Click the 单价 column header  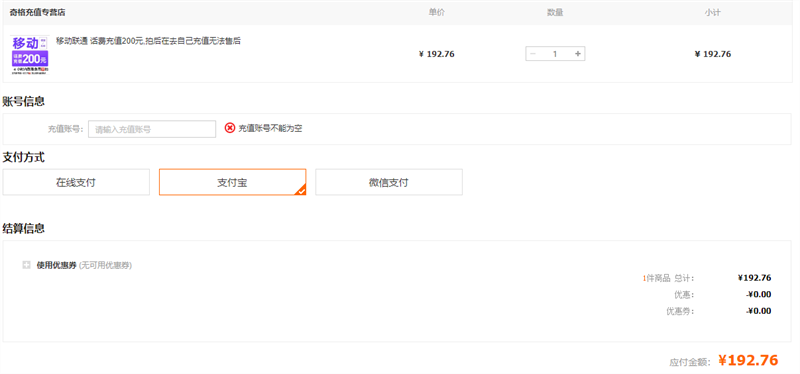pyautogui.click(x=437, y=12)
